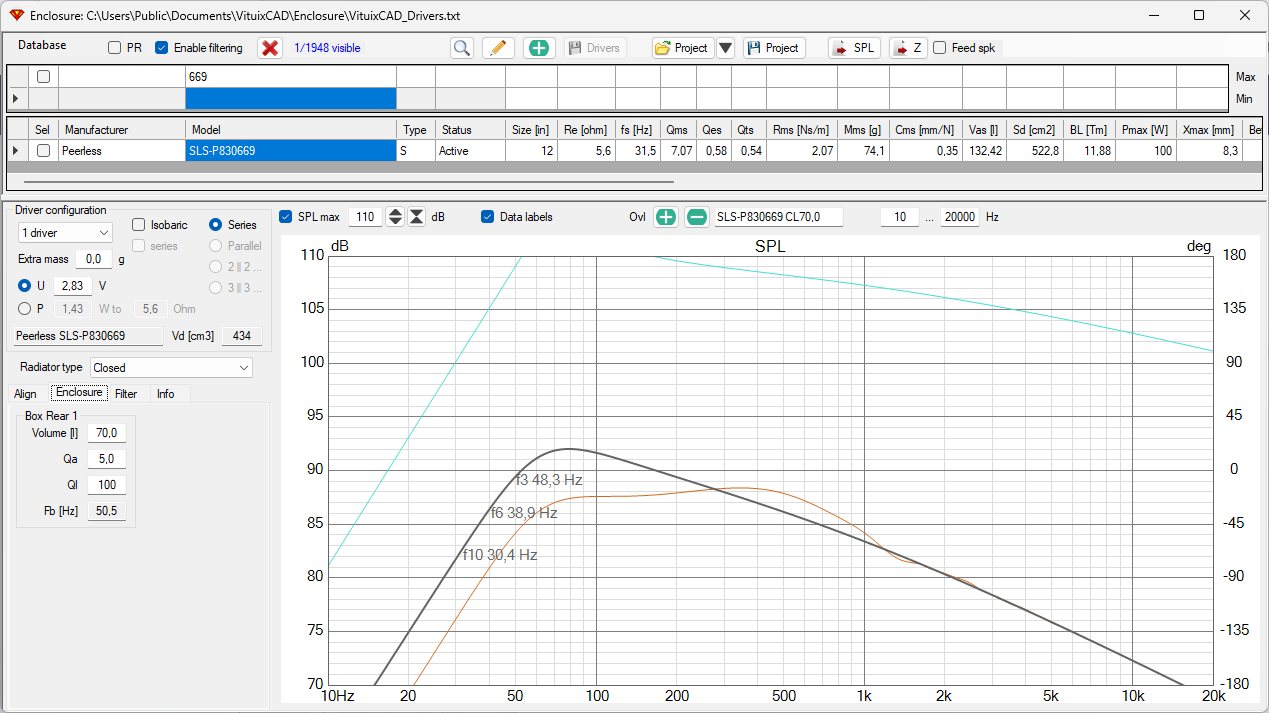
Task: Click the Ql field showing 100
Action: [x=106, y=485]
